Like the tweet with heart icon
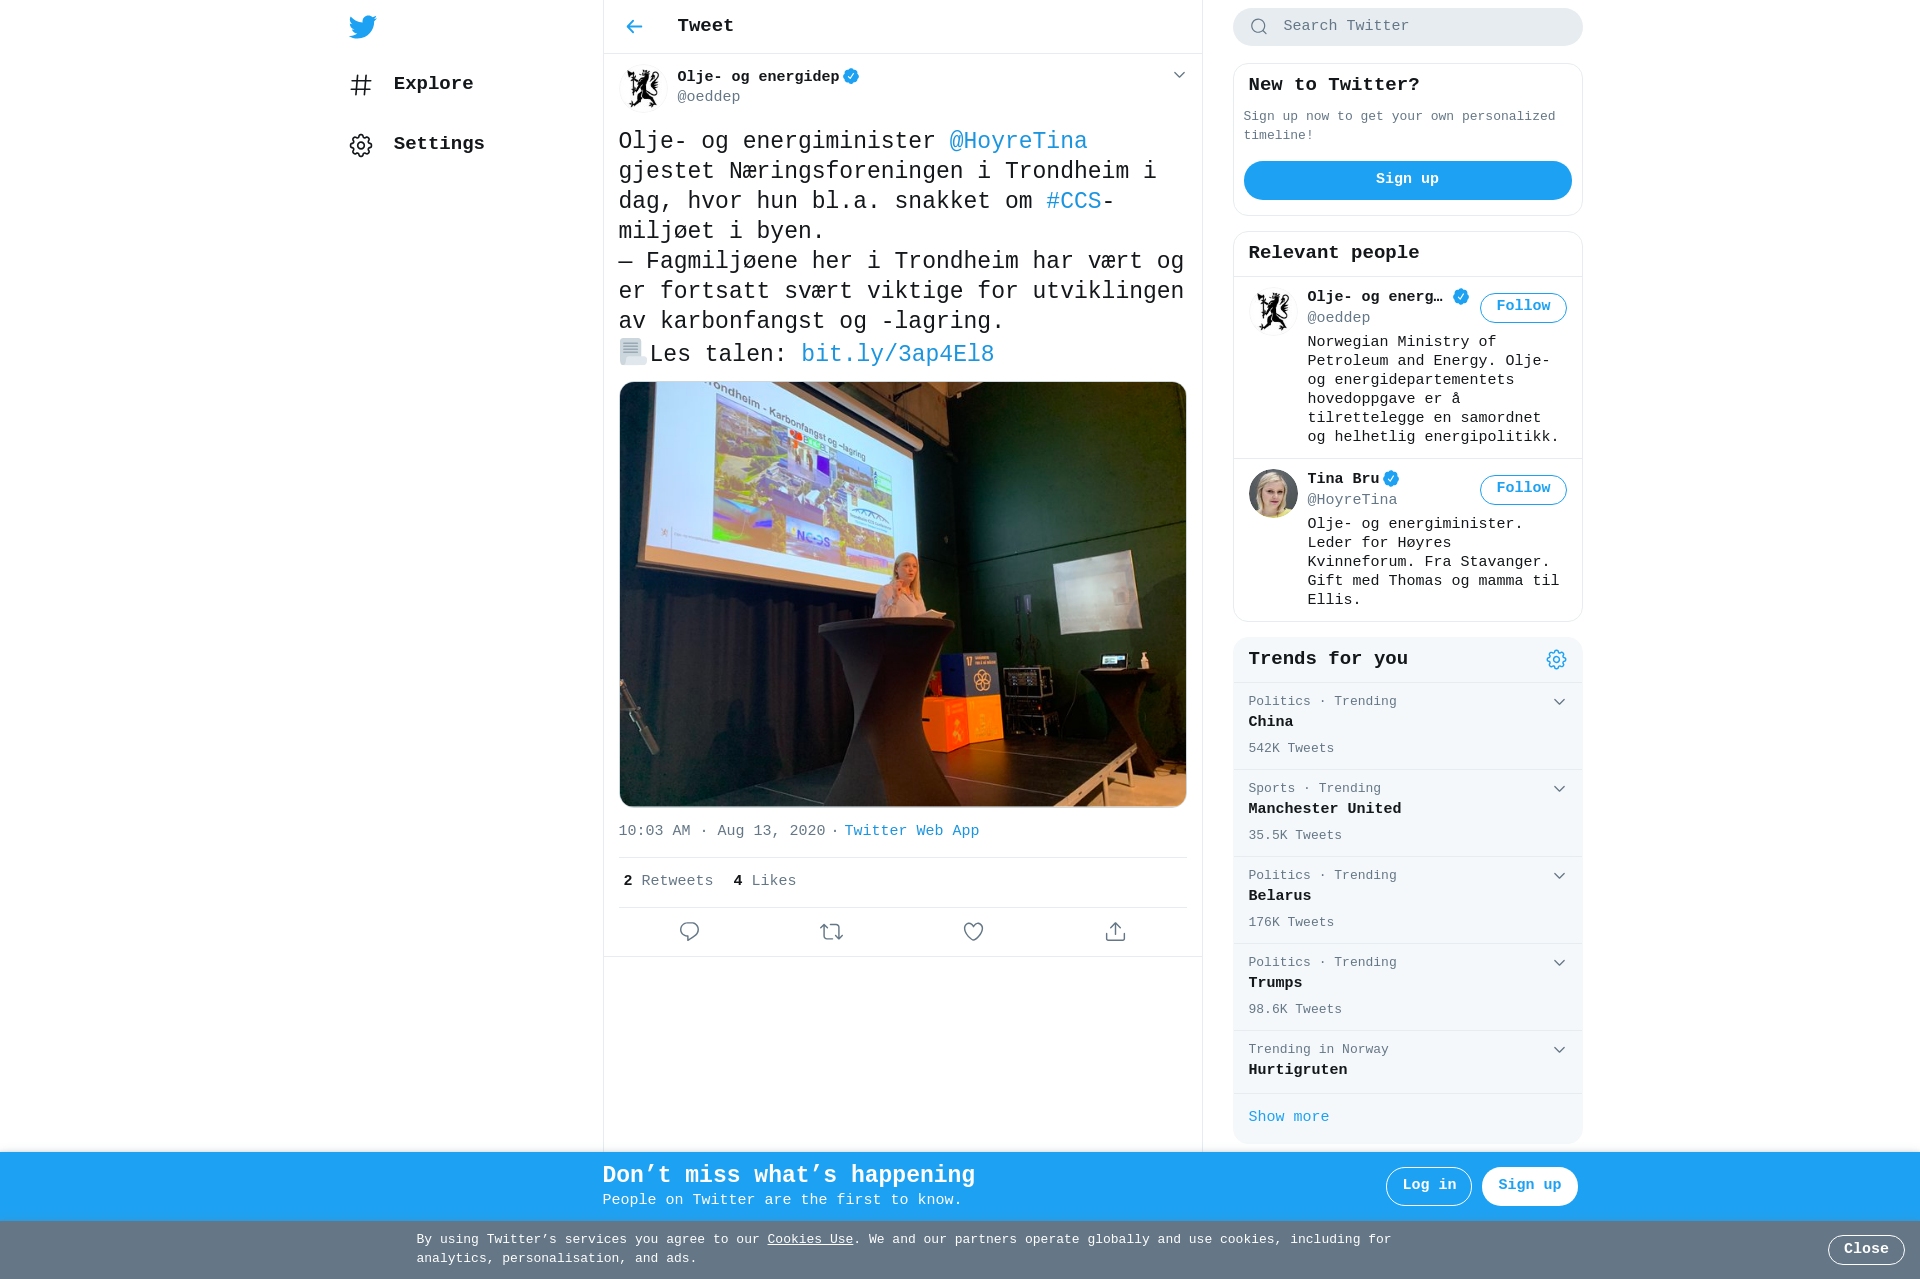This screenshot has width=1920, height=1279. [x=973, y=932]
